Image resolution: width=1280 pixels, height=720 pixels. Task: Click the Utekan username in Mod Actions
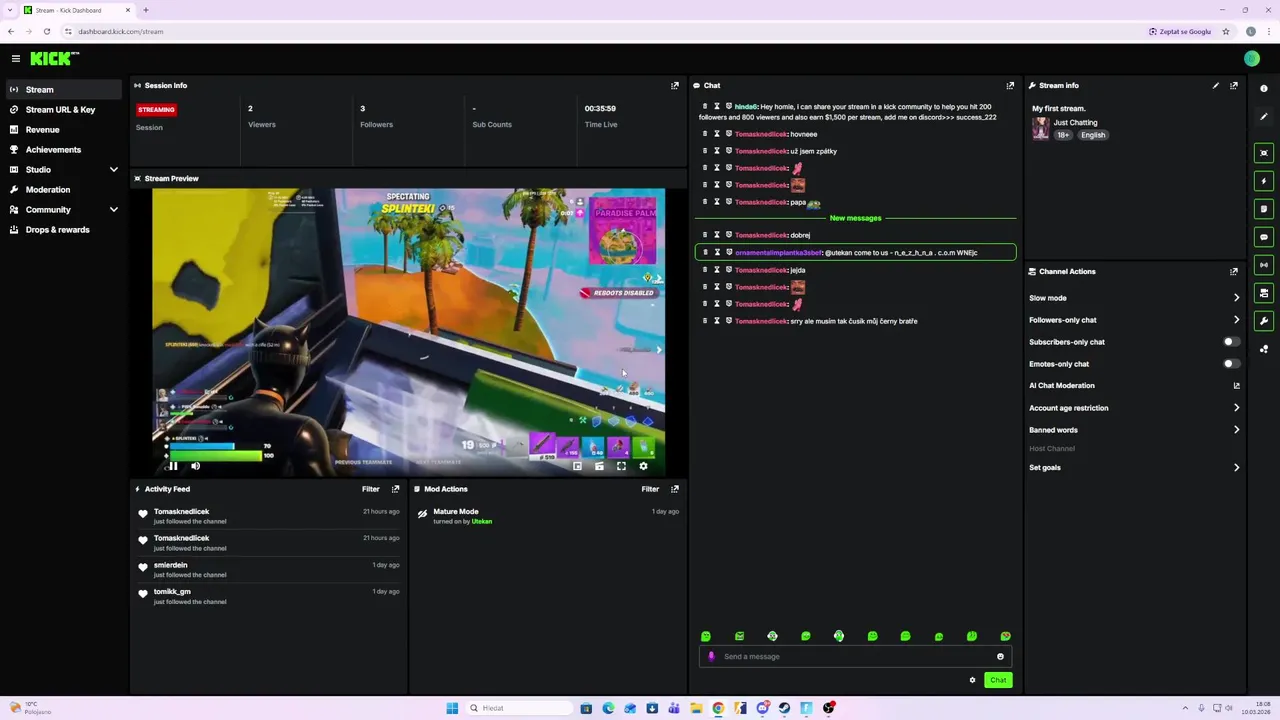click(482, 522)
